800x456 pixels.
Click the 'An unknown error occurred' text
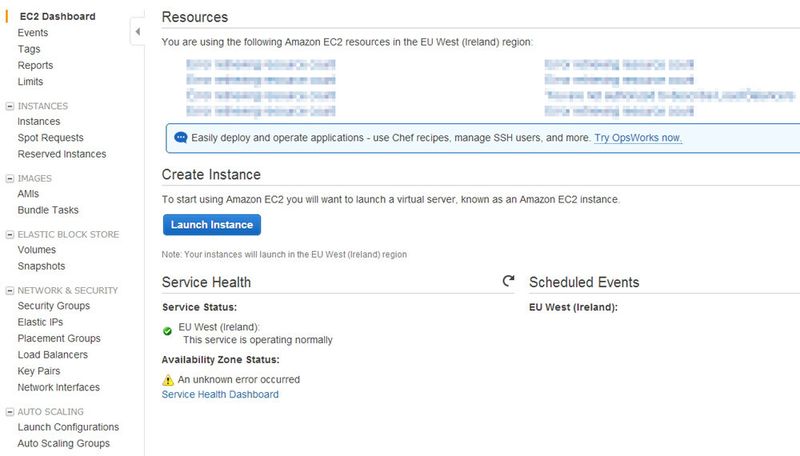click(238, 379)
